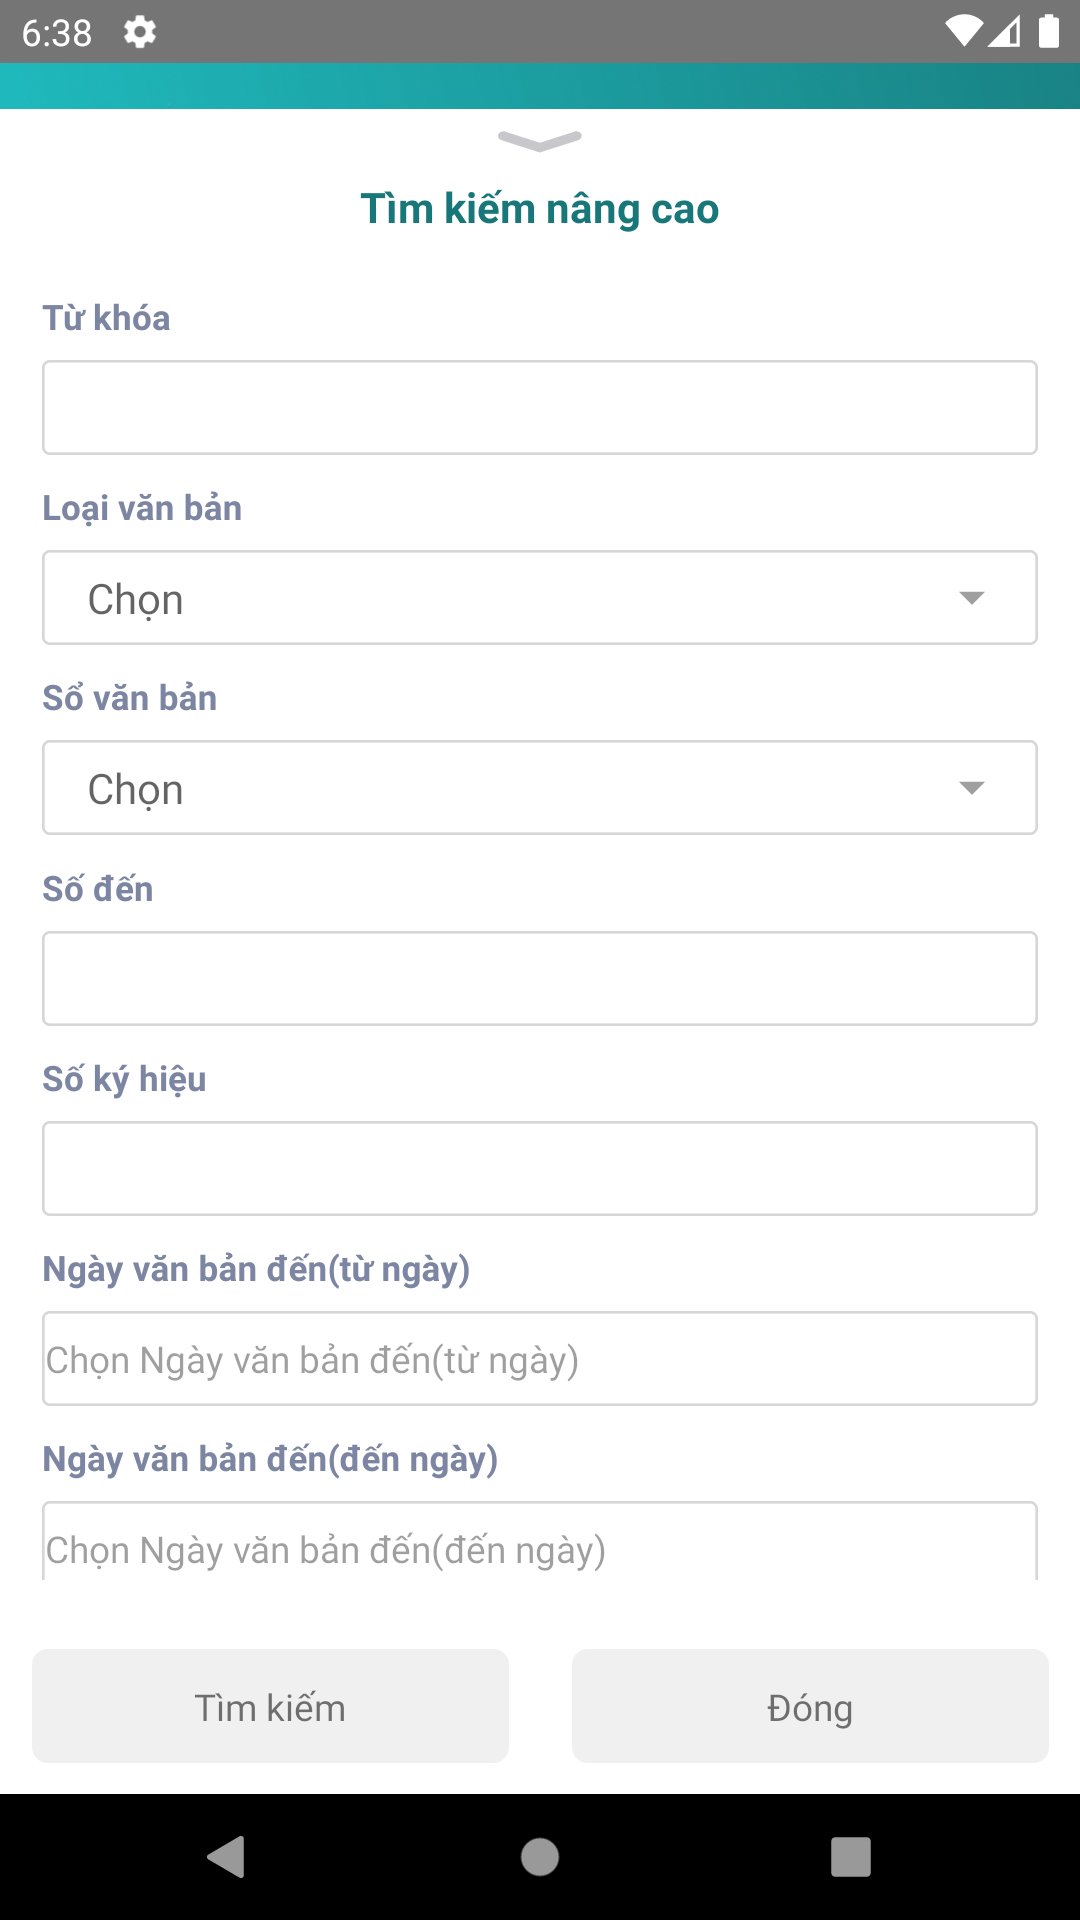The width and height of the screenshot is (1080, 1920).
Task: Tap the cellular signal icon
Action: [1005, 31]
